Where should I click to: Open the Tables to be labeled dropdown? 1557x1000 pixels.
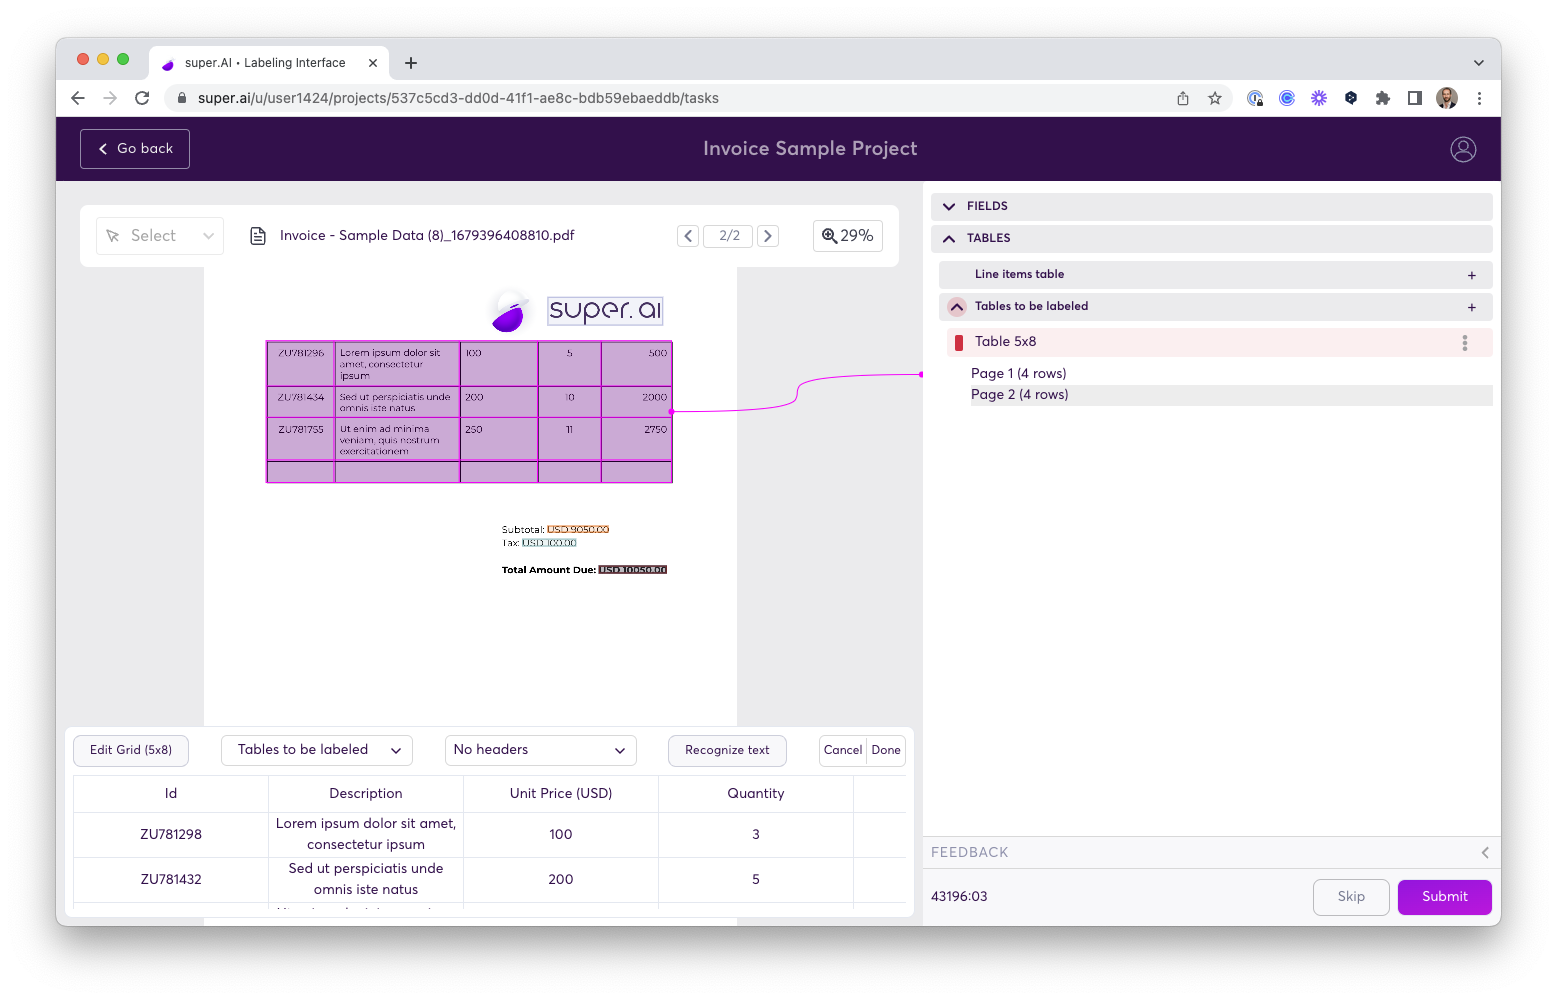[x=317, y=750]
